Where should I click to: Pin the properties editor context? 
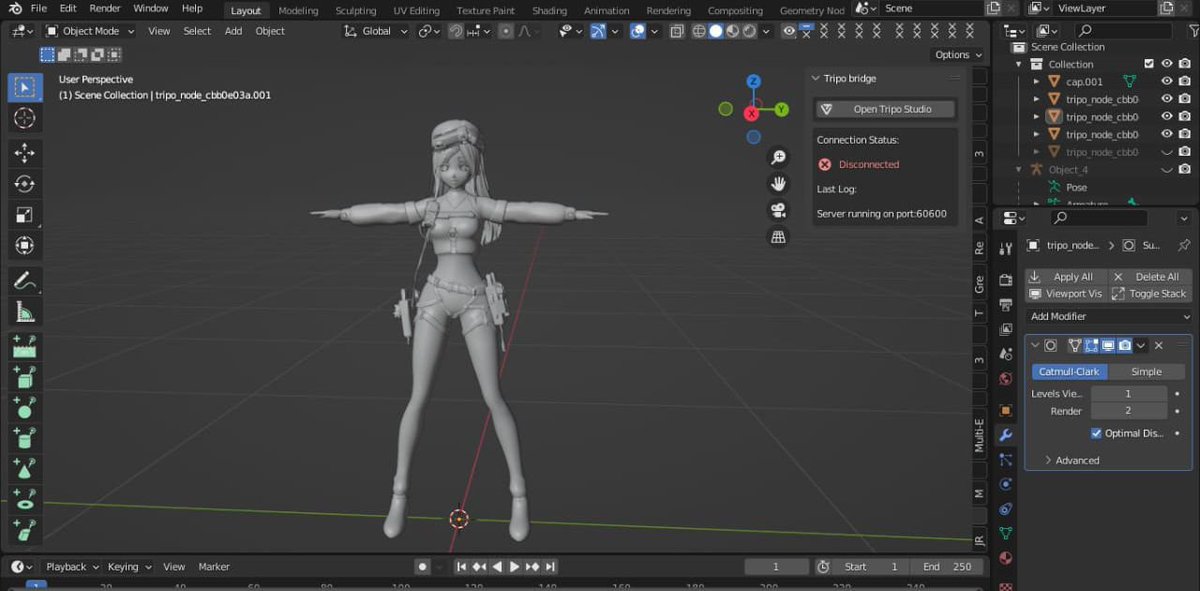tap(1184, 245)
